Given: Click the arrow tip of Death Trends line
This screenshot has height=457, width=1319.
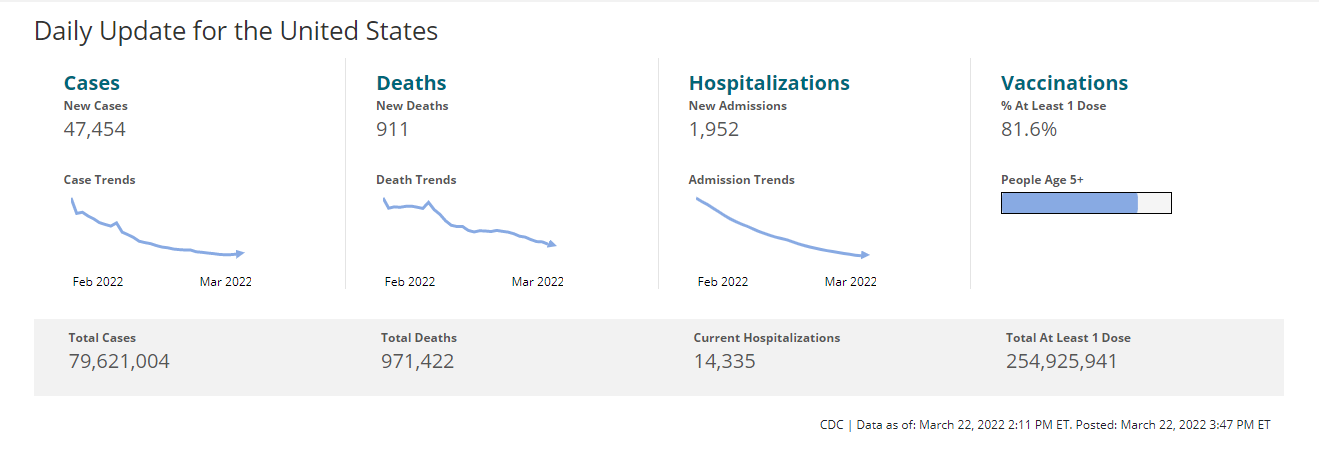Looking at the screenshot, I should 552,244.
